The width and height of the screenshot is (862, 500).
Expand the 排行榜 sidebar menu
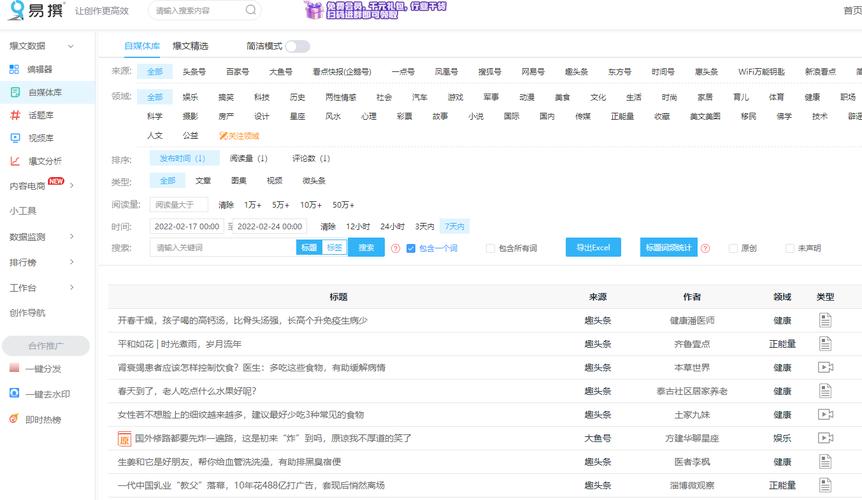click(x=72, y=262)
